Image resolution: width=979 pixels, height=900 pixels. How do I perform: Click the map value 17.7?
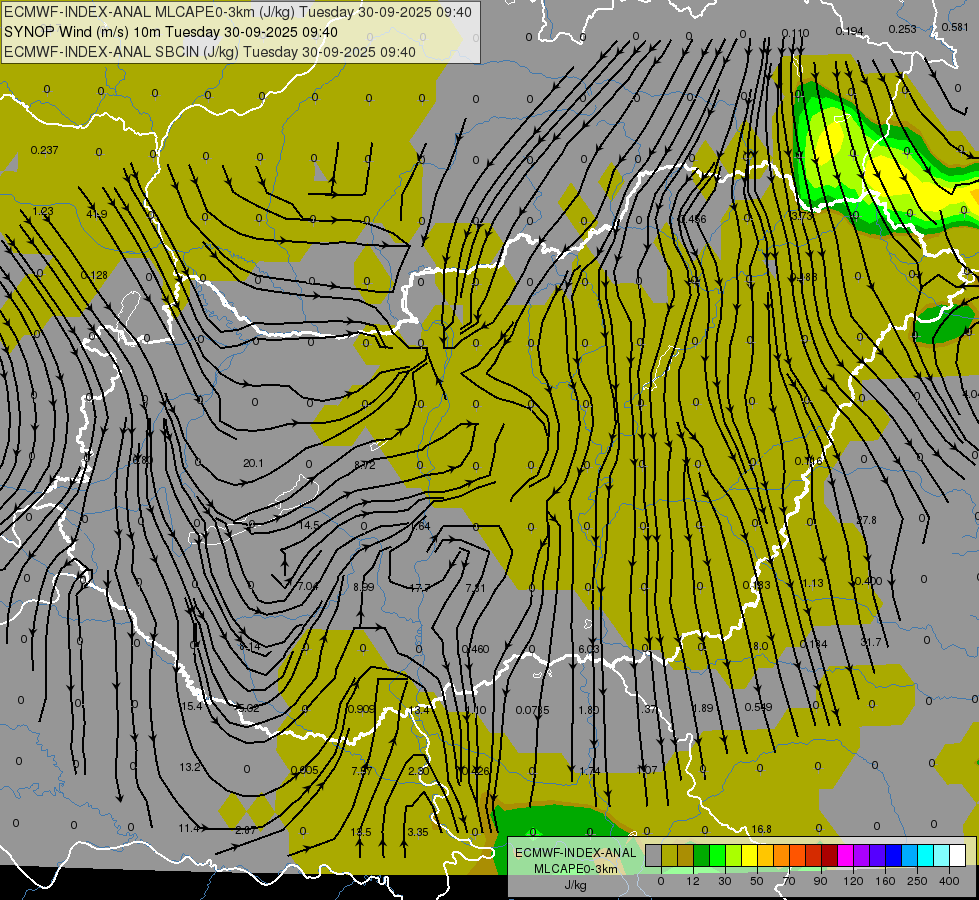click(420, 588)
